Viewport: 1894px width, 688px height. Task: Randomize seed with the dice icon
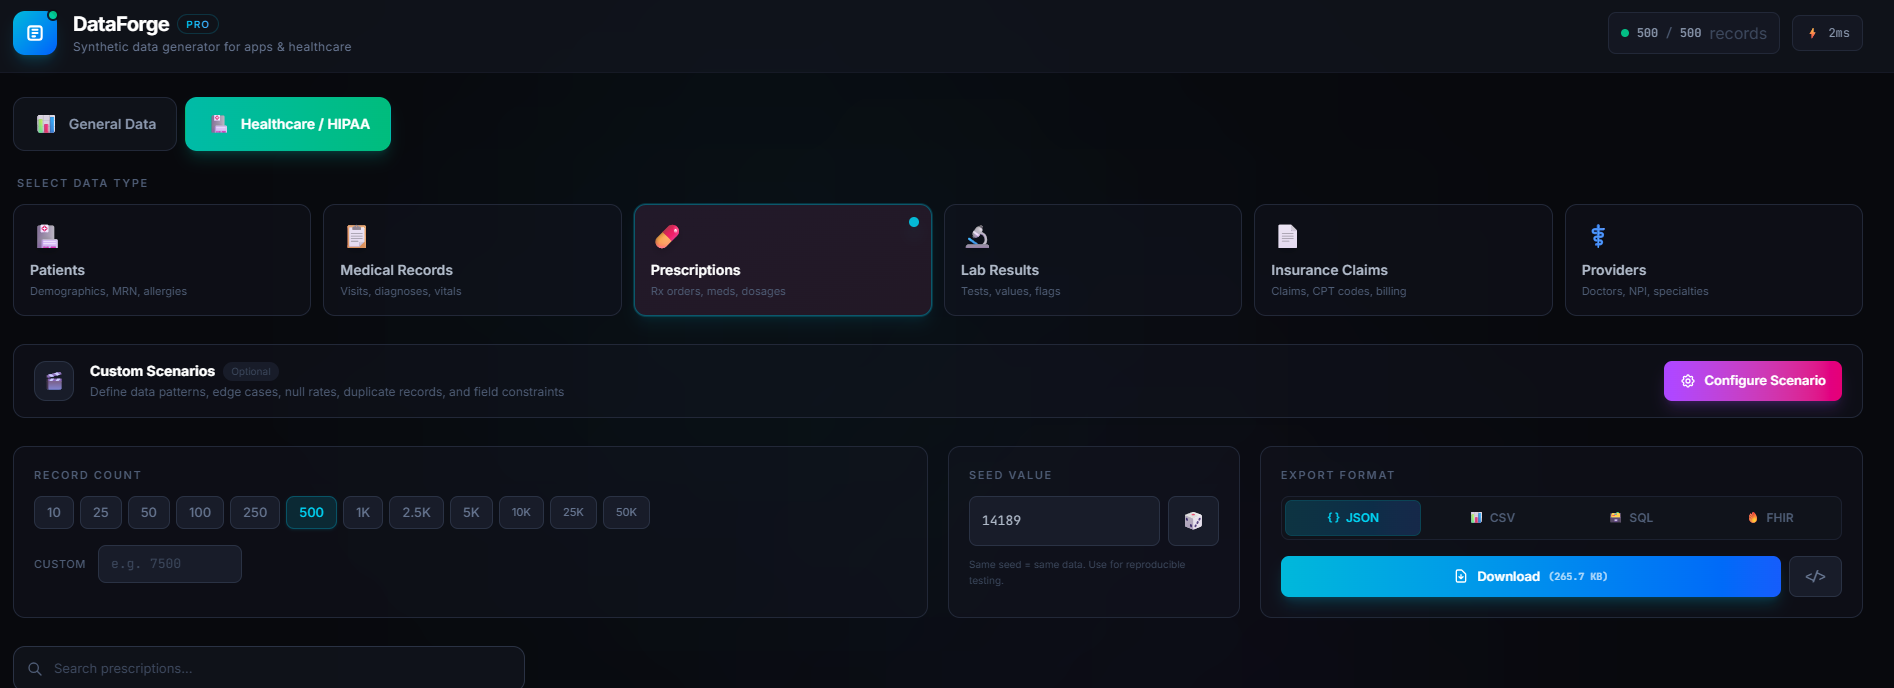tap(1193, 521)
